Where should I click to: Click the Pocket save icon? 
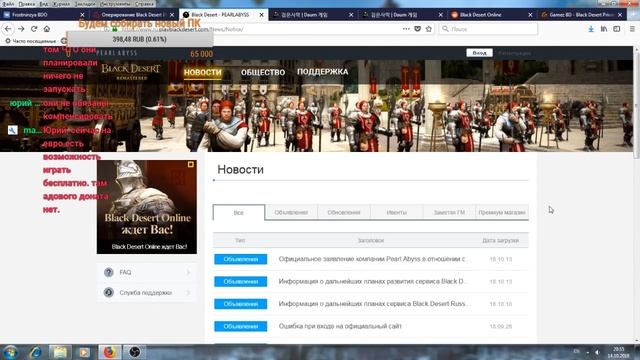pos(418,29)
